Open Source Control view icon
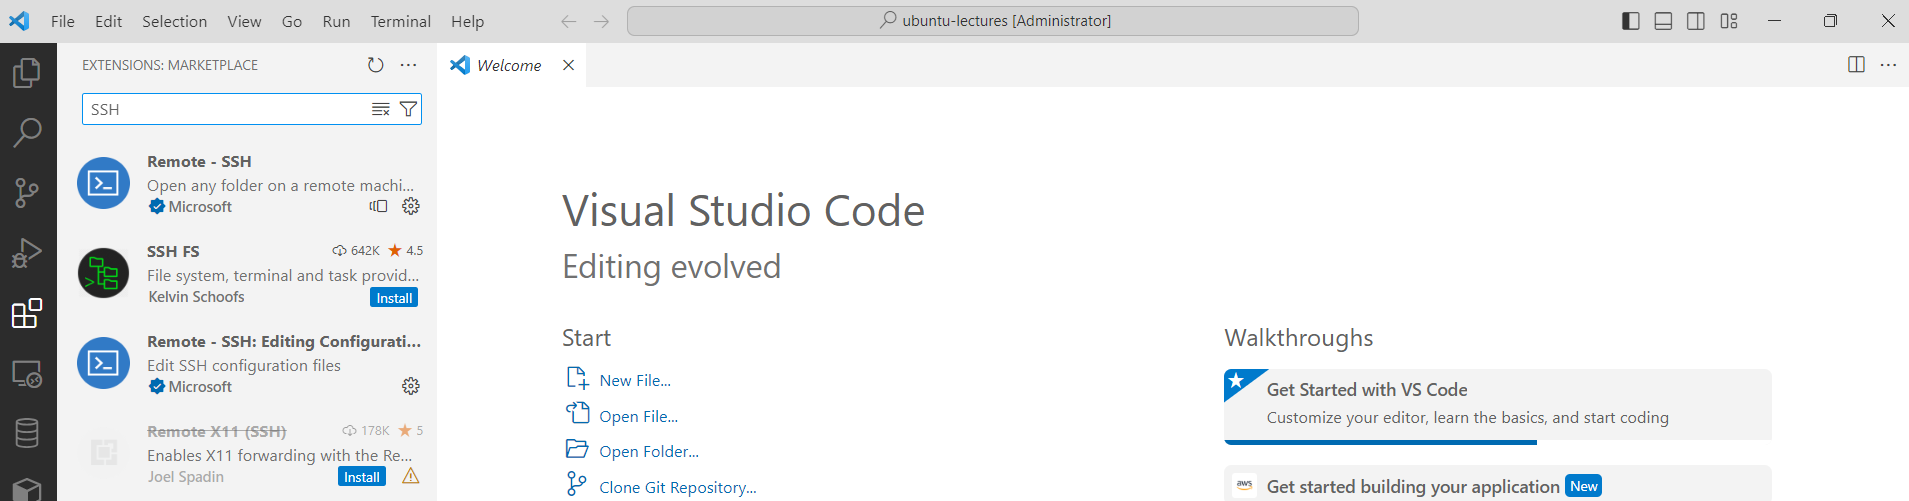1909x501 pixels. pyautogui.click(x=27, y=193)
